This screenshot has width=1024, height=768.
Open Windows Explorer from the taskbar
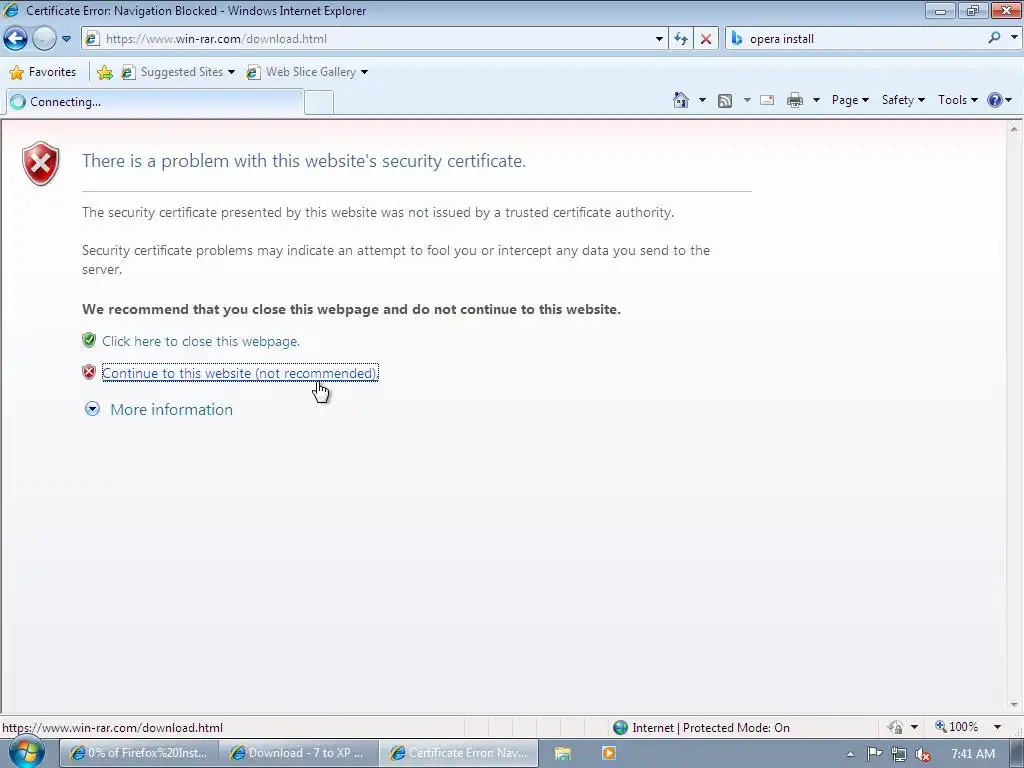[x=562, y=754]
